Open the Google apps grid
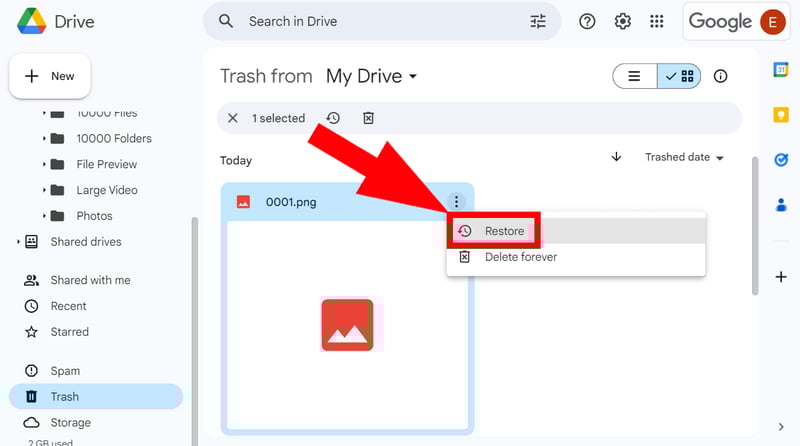The width and height of the screenshot is (800, 446). click(x=657, y=21)
